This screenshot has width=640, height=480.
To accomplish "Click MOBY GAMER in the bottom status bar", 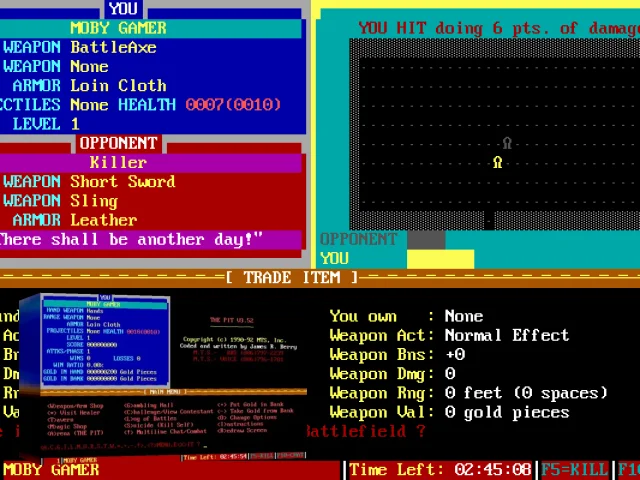I will (51, 469).
